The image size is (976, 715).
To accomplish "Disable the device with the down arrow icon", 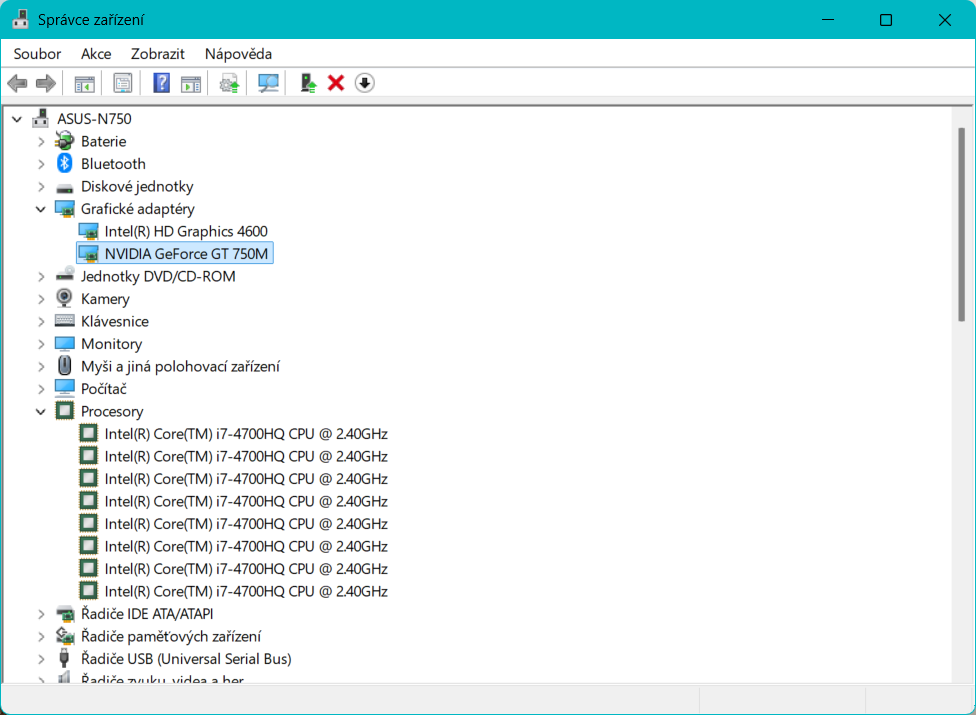I will click(x=365, y=83).
